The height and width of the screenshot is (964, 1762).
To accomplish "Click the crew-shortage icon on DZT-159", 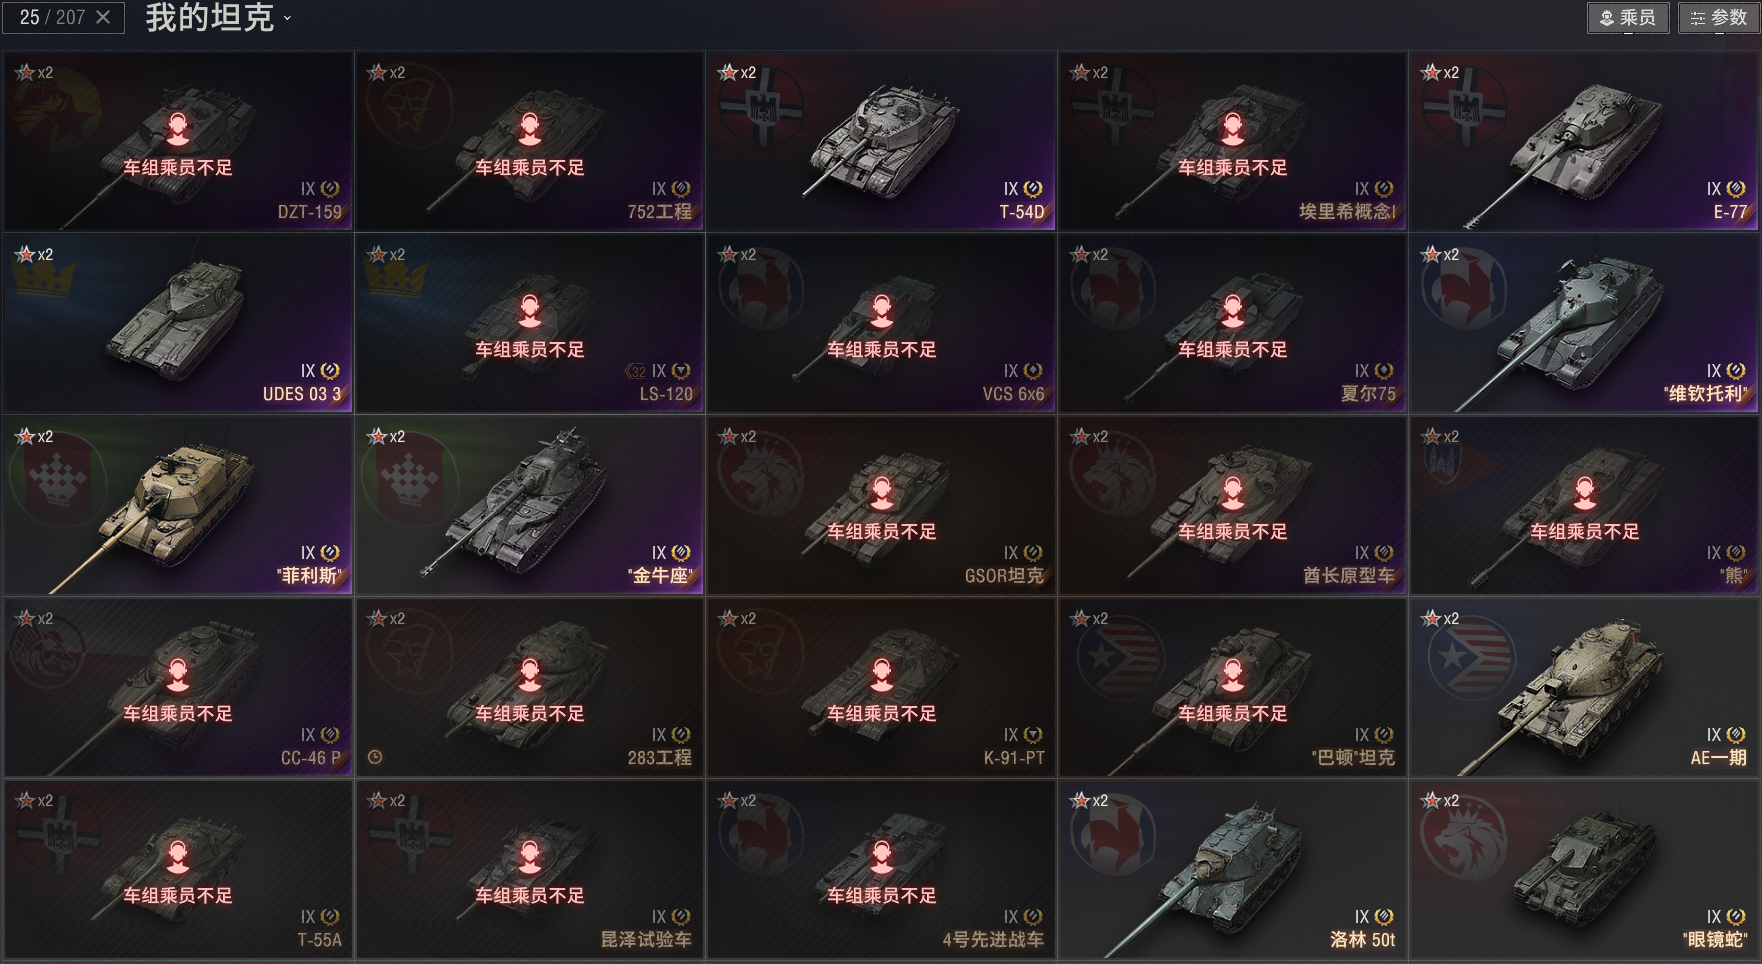I will [178, 130].
